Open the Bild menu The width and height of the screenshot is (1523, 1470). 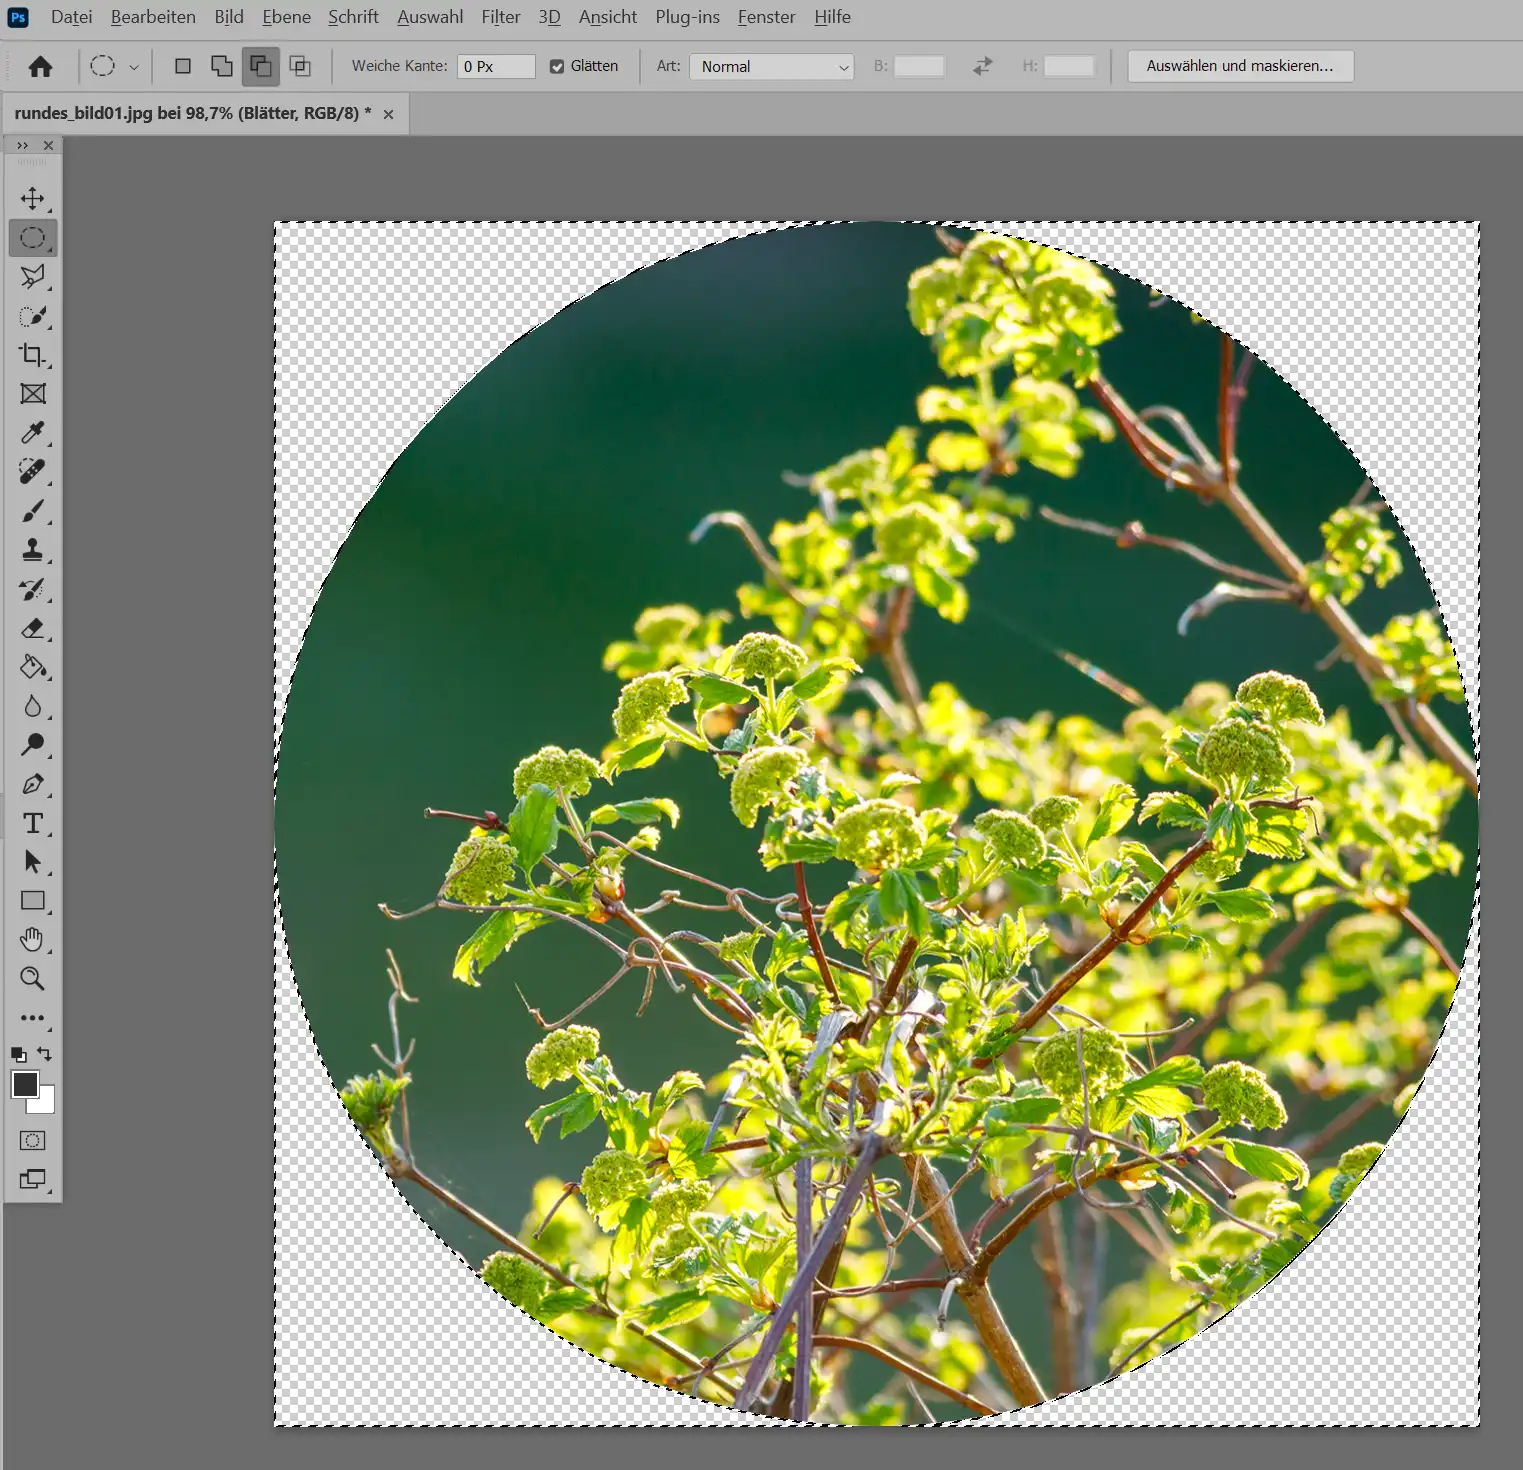click(229, 17)
